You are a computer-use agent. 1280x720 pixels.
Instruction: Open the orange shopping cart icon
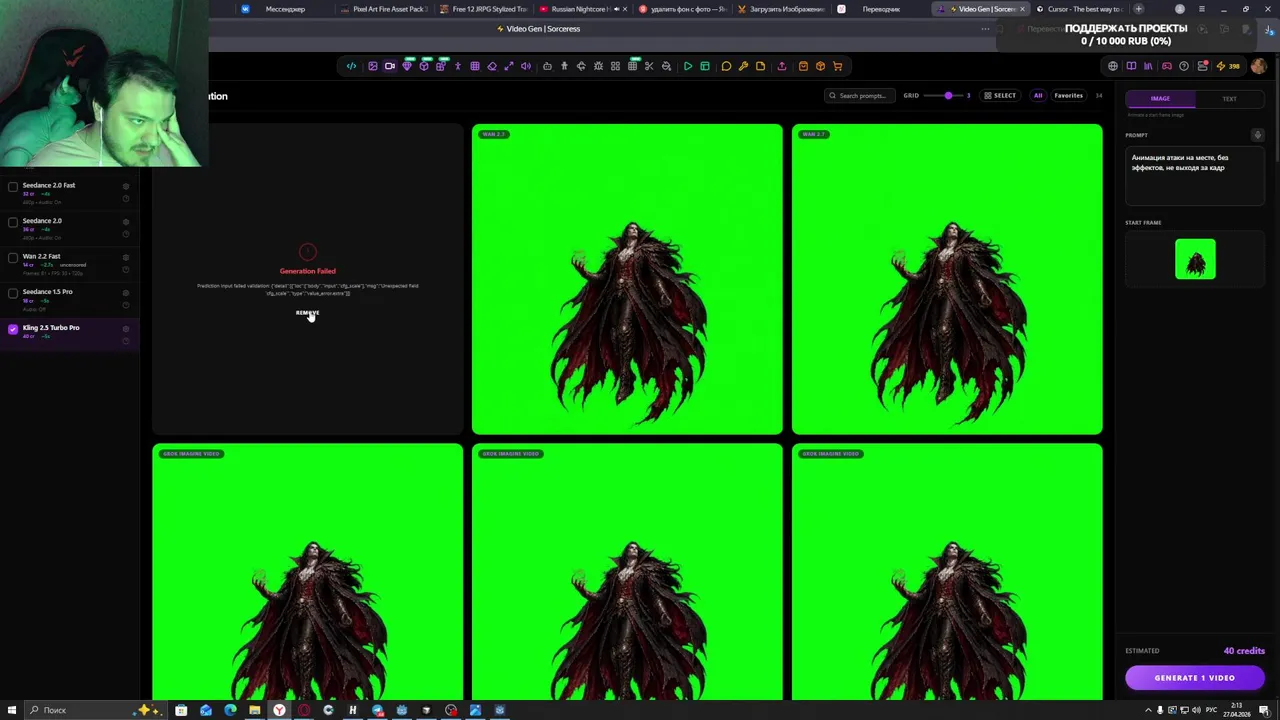[837, 66]
